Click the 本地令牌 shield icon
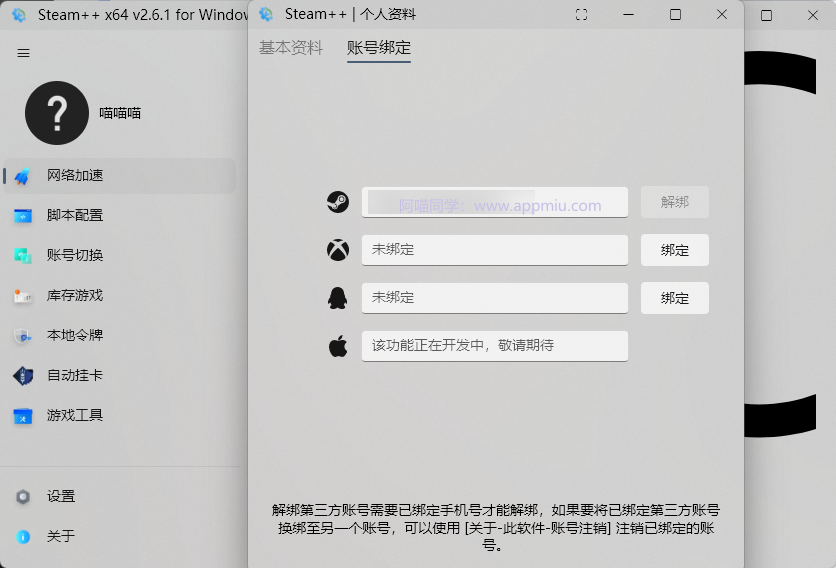The height and width of the screenshot is (568, 836). (22, 335)
